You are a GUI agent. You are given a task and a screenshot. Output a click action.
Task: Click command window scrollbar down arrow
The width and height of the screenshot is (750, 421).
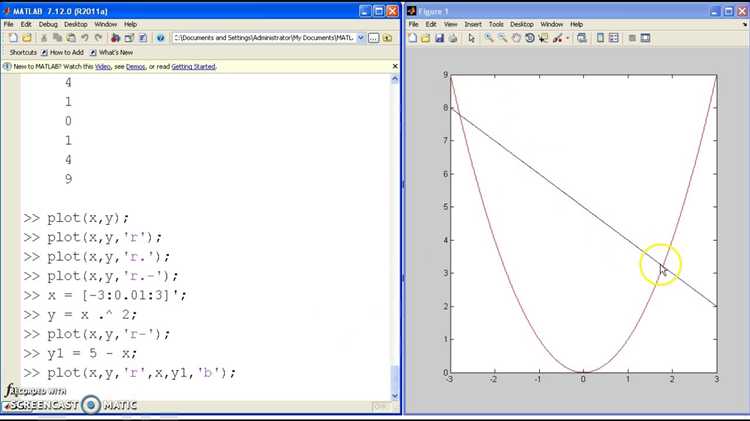pos(395,396)
